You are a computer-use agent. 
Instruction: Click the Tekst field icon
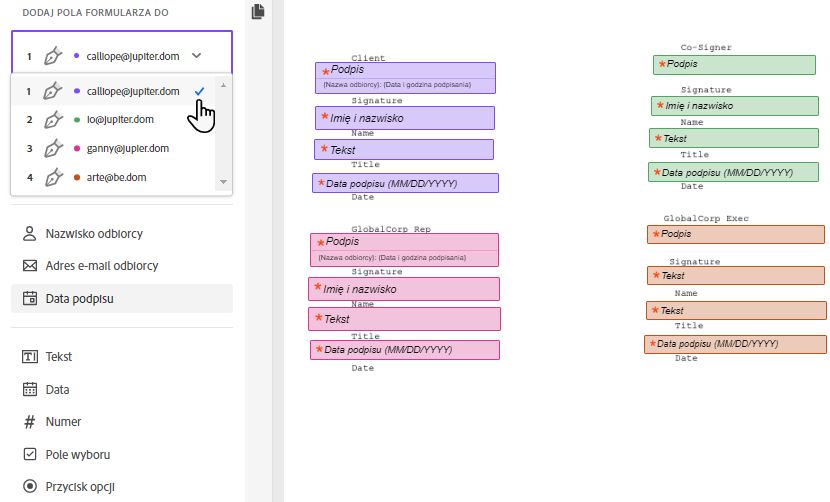[x=29, y=357]
